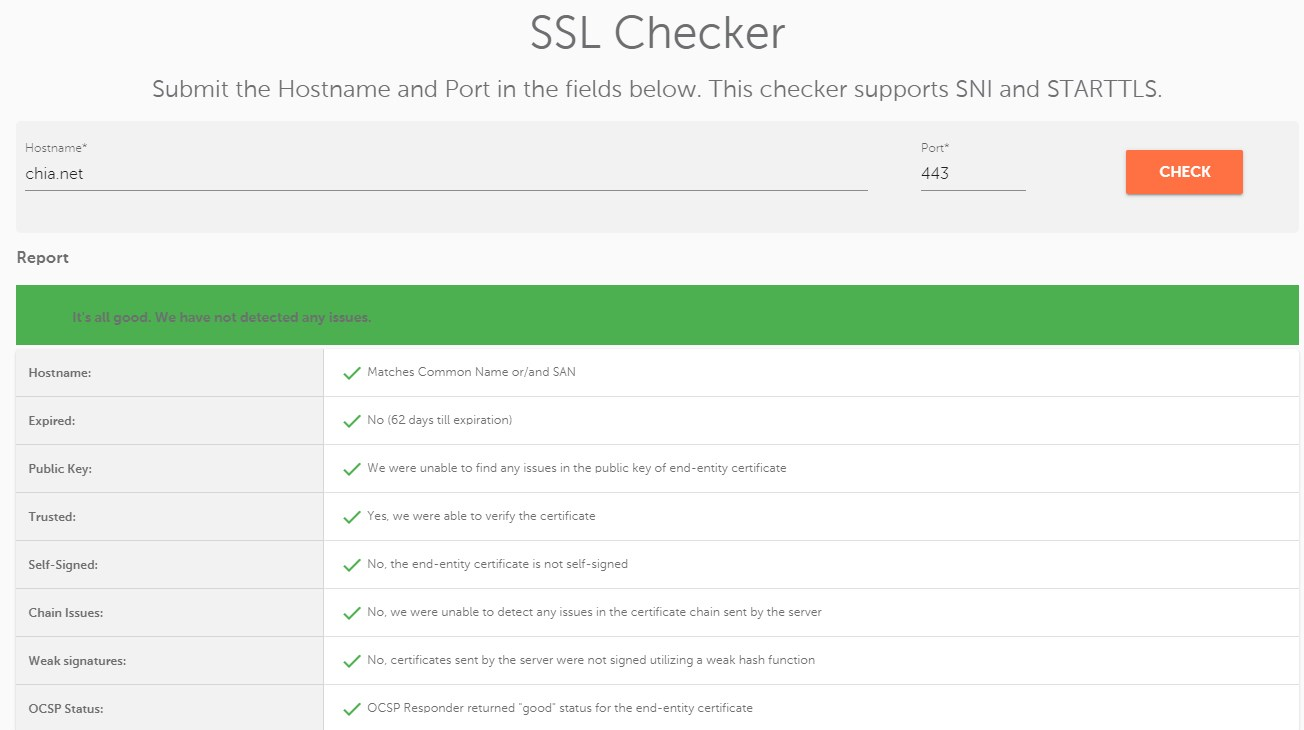This screenshot has width=1304, height=730.
Task: Click the green checkmark in the Expired row
Action: 352,421
